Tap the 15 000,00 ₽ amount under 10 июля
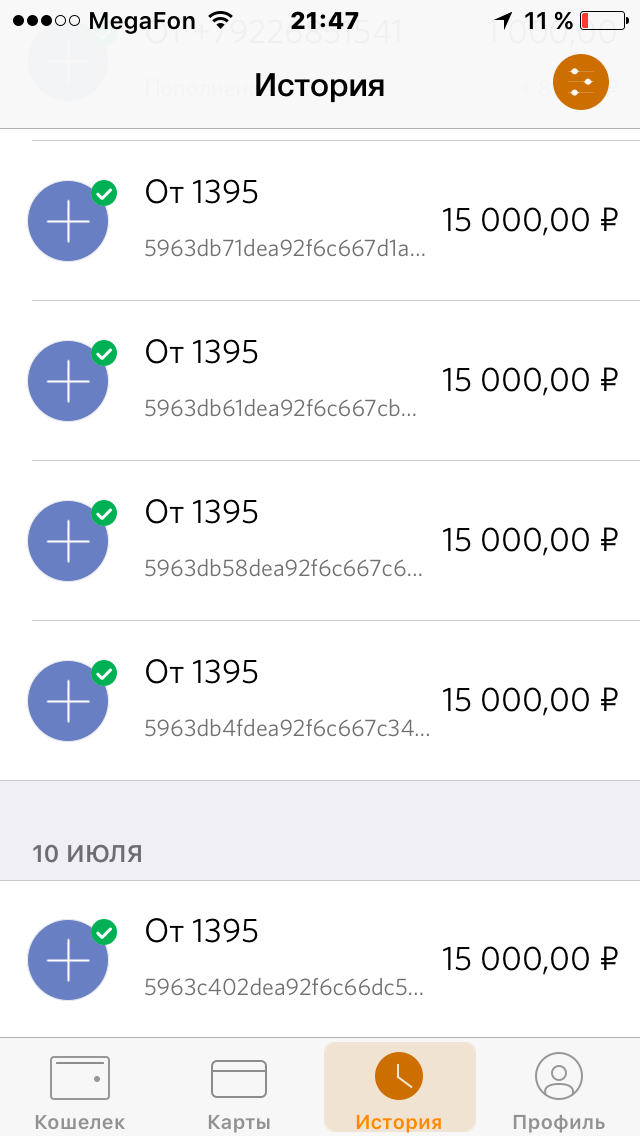The height and width of the screenshot is (1136, 640). (530, 960)
